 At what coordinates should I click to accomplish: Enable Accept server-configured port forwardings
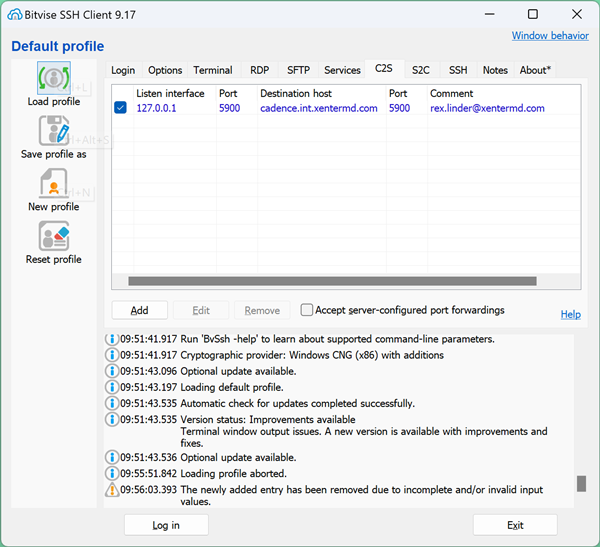pyautogui.click(x=308, y=310)
